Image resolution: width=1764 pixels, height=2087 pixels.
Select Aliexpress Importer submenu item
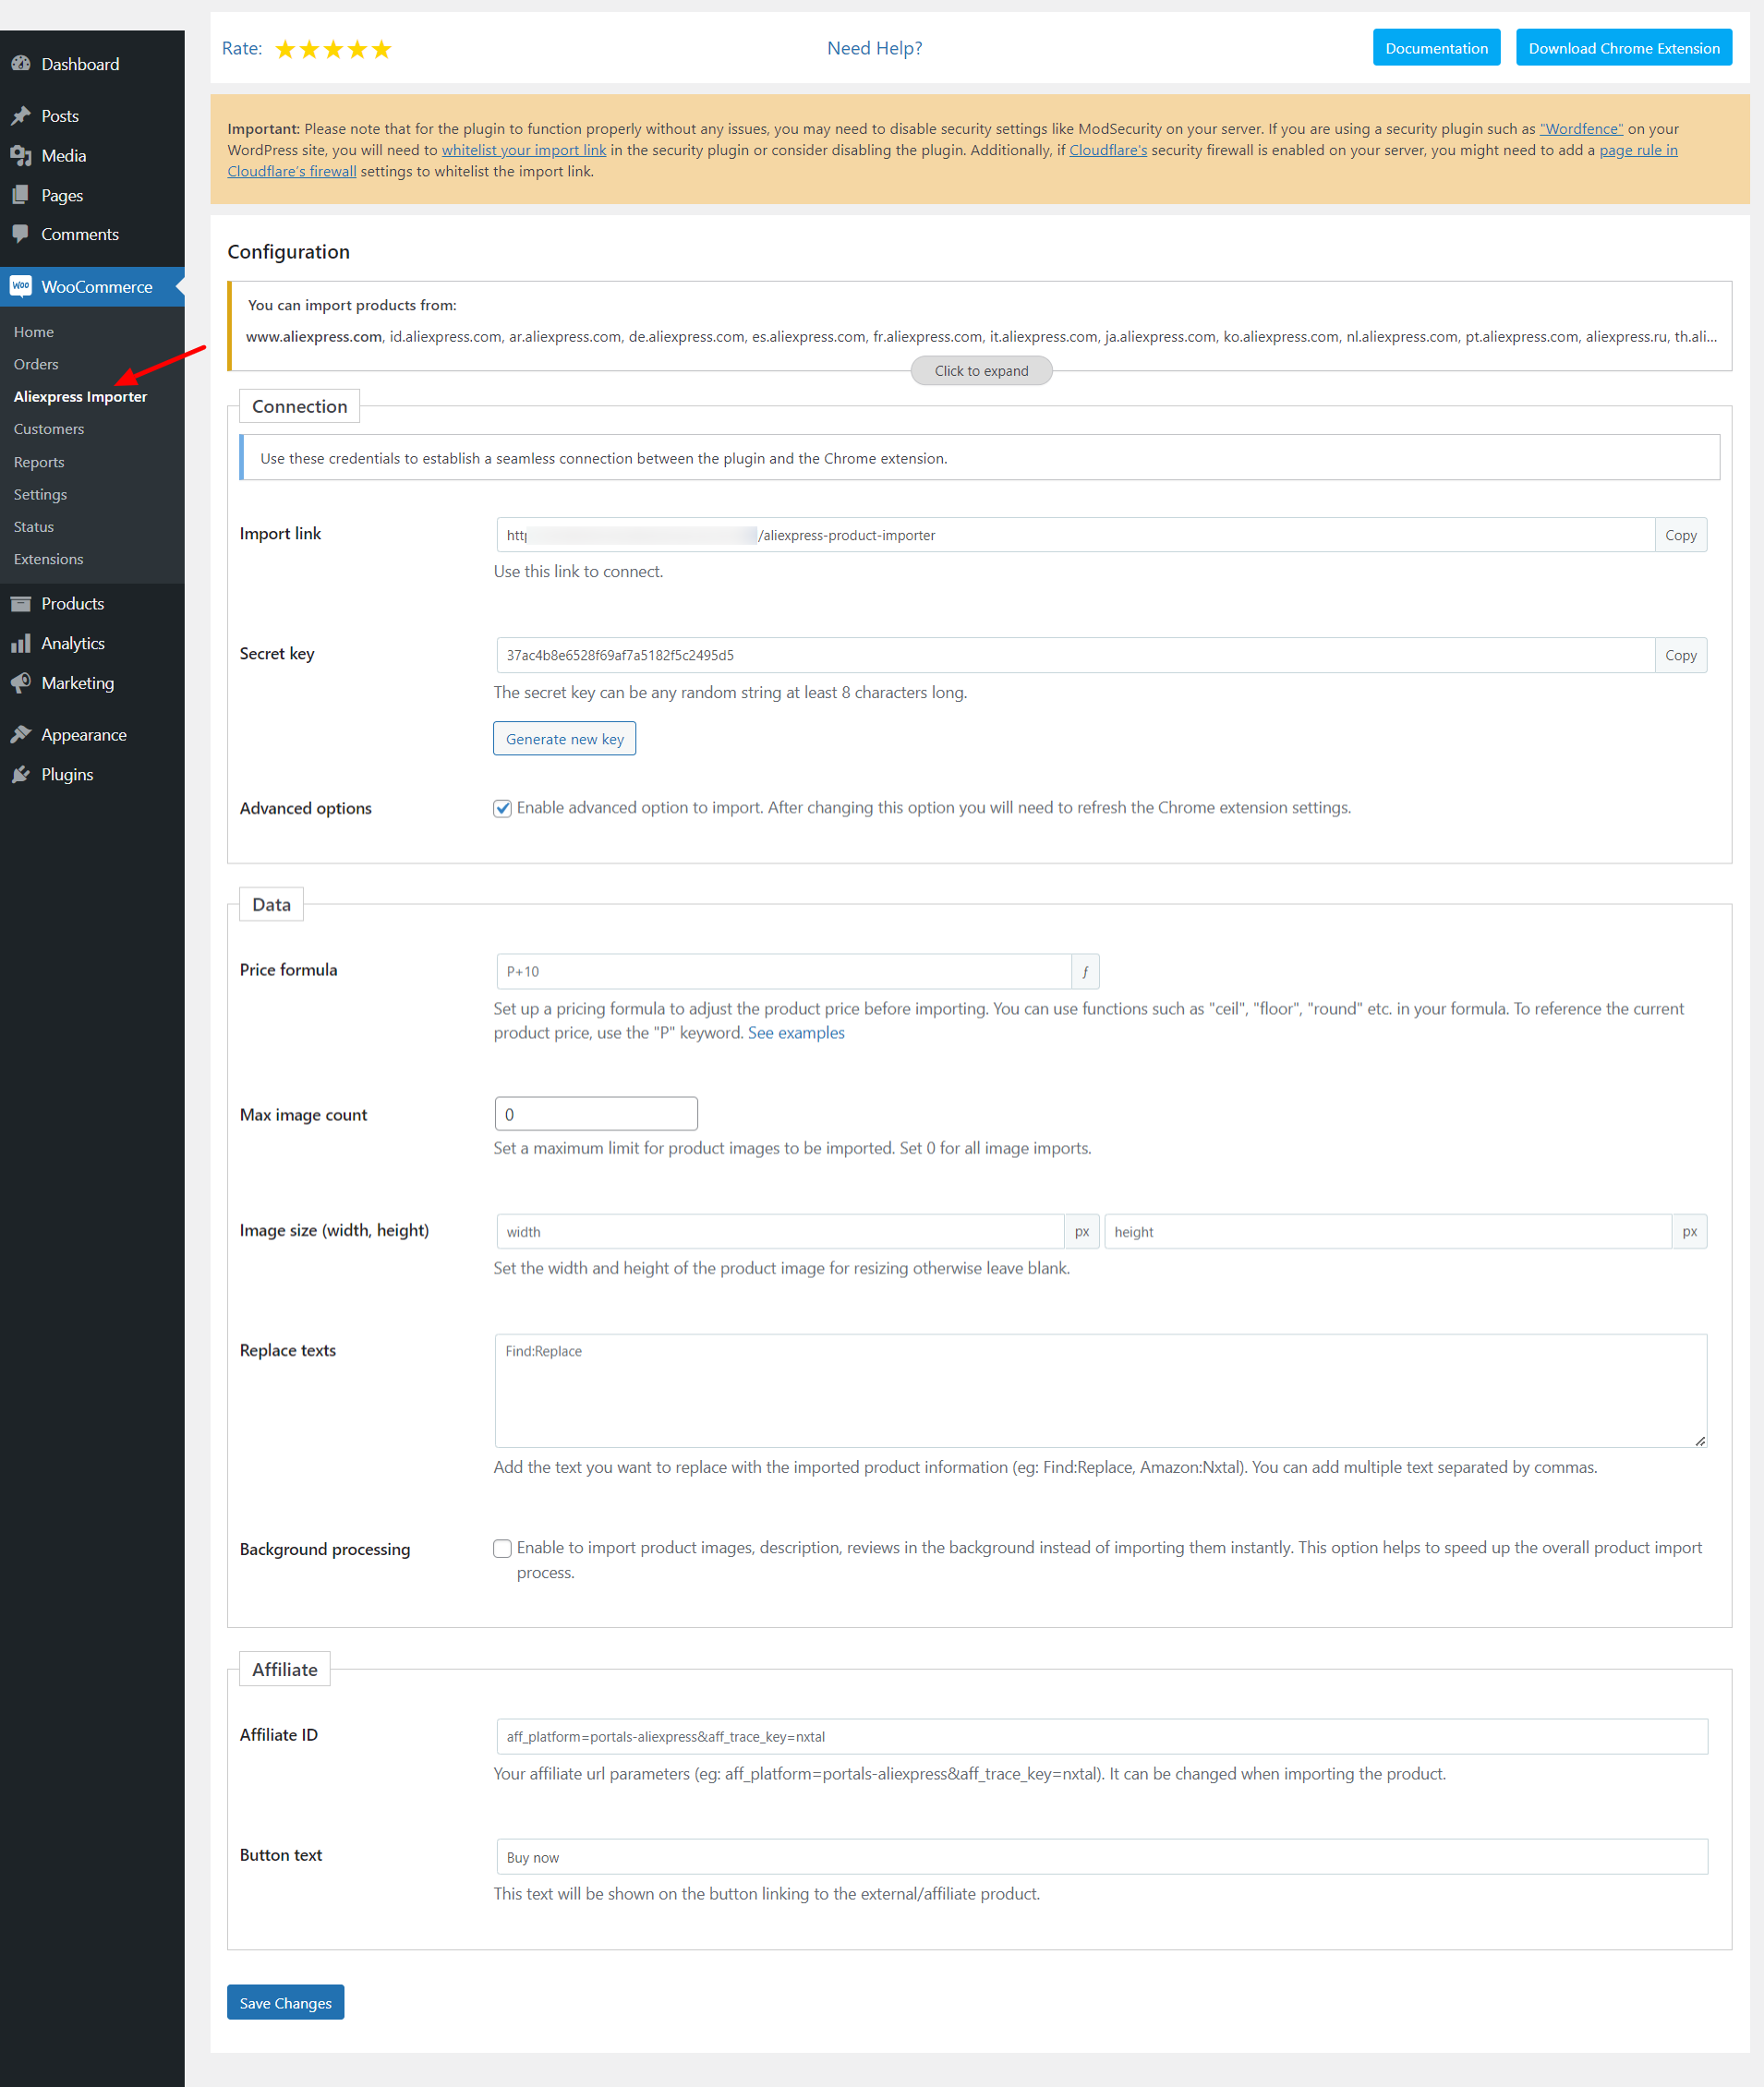[80, 397]
